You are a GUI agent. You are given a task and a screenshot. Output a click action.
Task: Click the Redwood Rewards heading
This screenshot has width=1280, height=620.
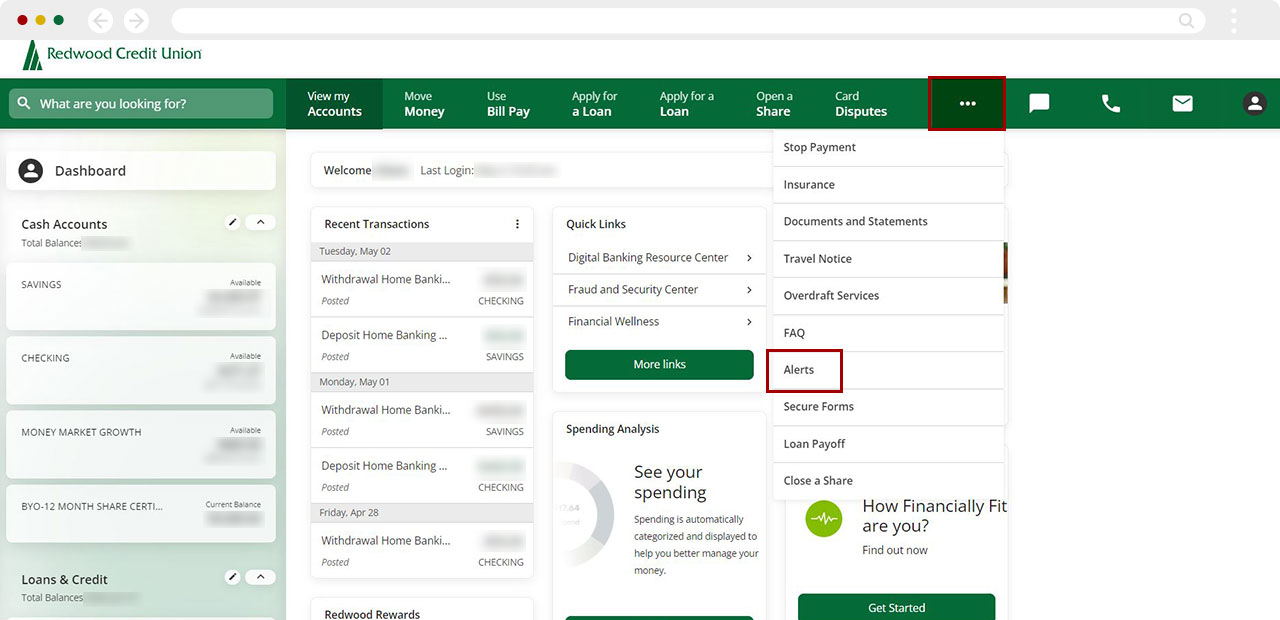coord(372,613)
